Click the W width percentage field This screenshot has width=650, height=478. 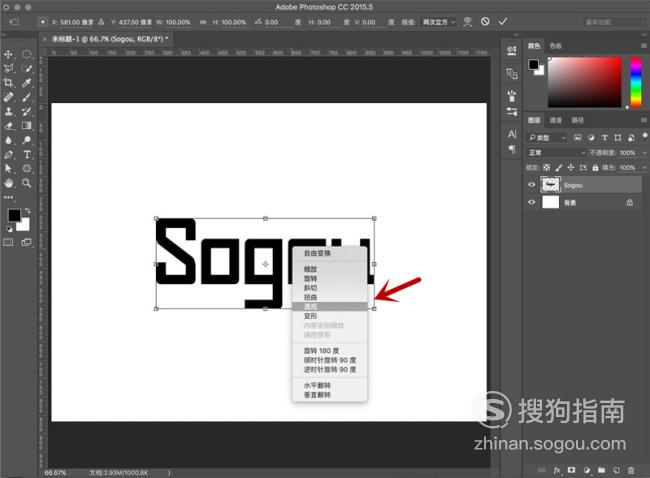[x=178, y=22]
